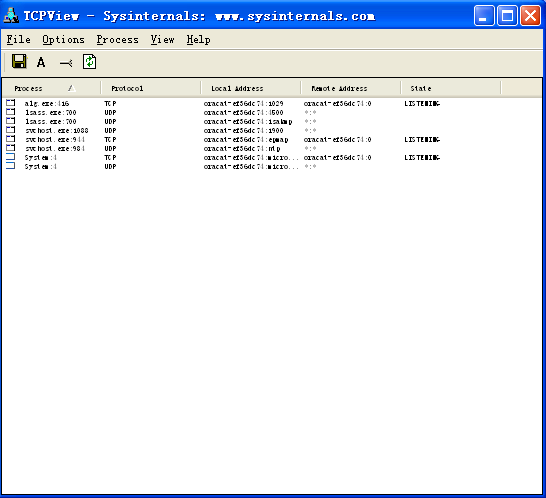Click the local address ending in :isakmp
This screenshot has width=546, height=498.
click(x=248, y=122)
